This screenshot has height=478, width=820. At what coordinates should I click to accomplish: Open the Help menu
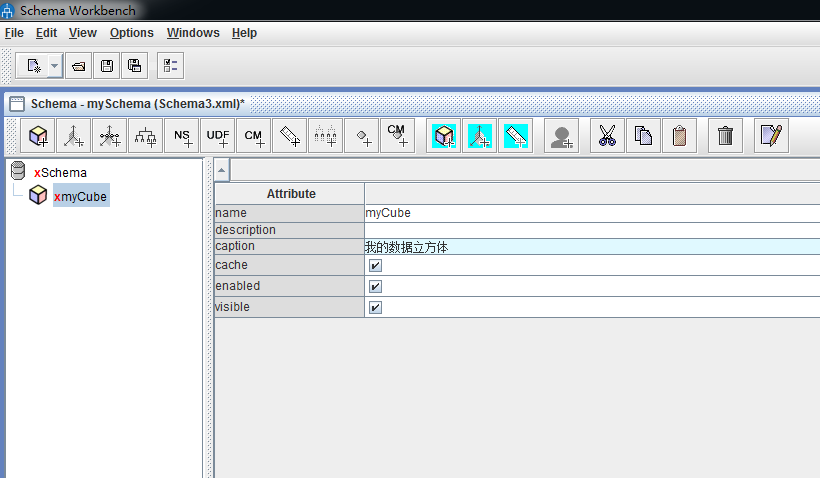click(x=244, y=33)
